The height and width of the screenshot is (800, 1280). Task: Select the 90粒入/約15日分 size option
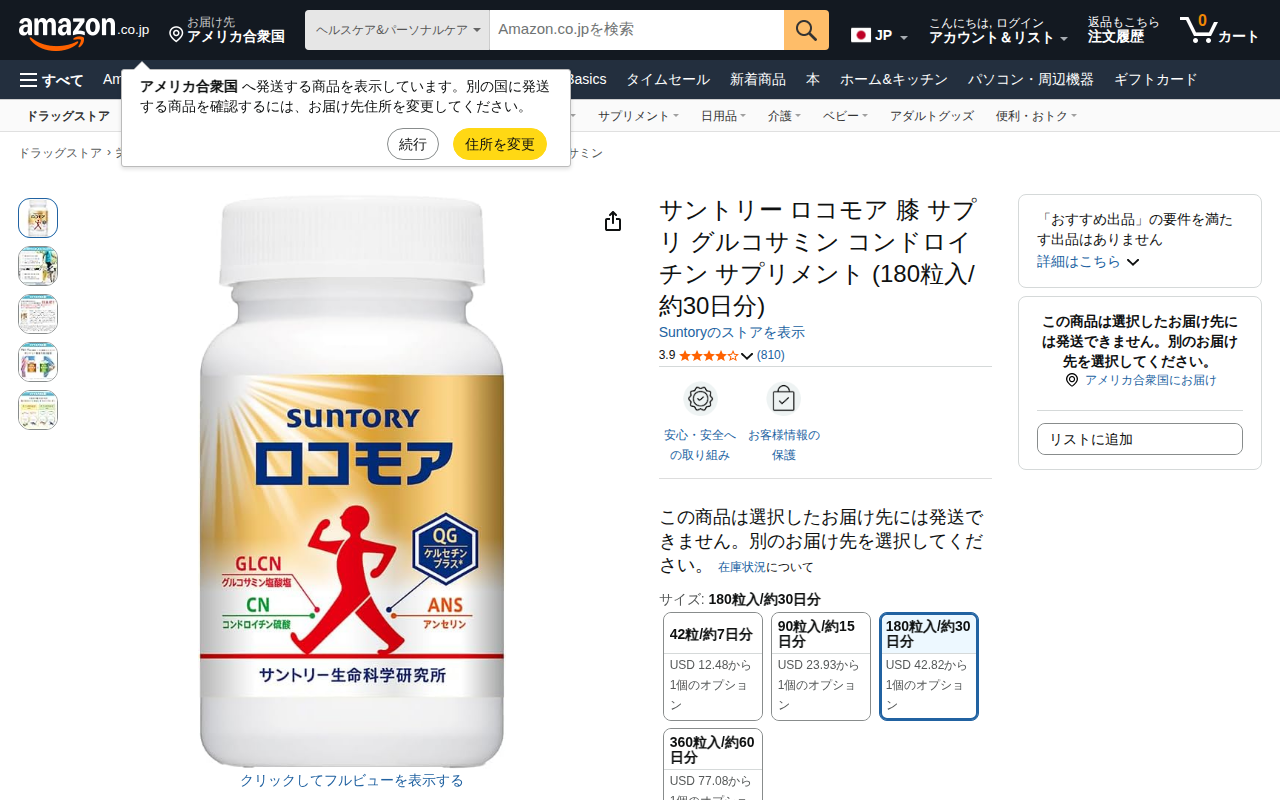click(821, 666)
